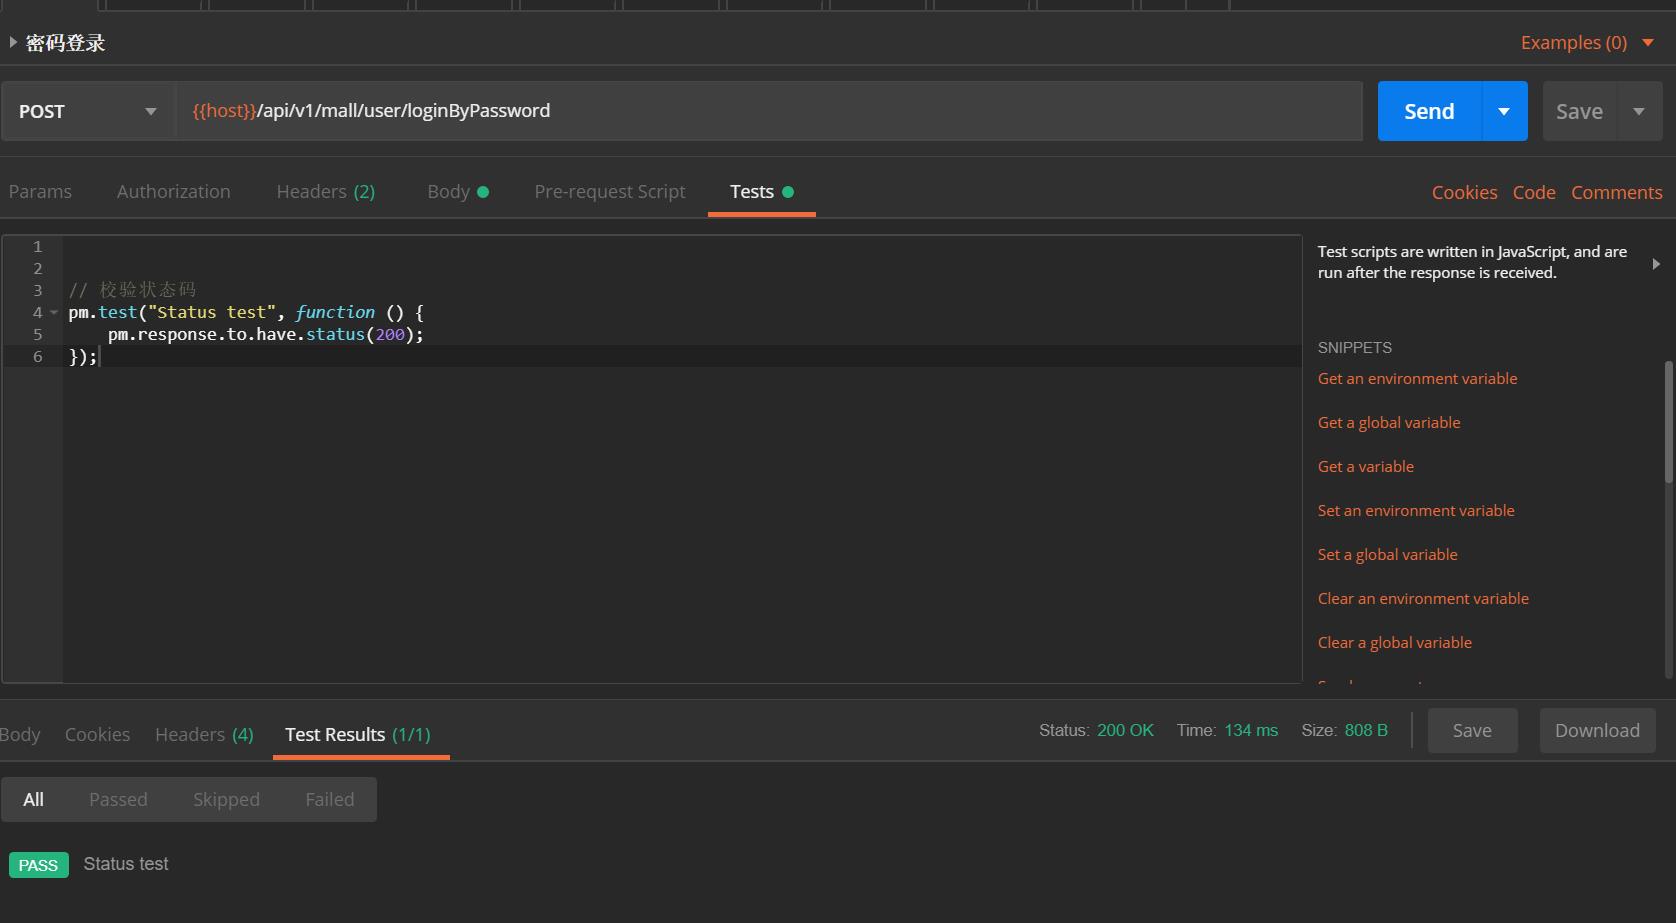The width and height of the screenshot is (1676, 923).
Task: Open the Code link
Action: click(x=1534, y=192)
